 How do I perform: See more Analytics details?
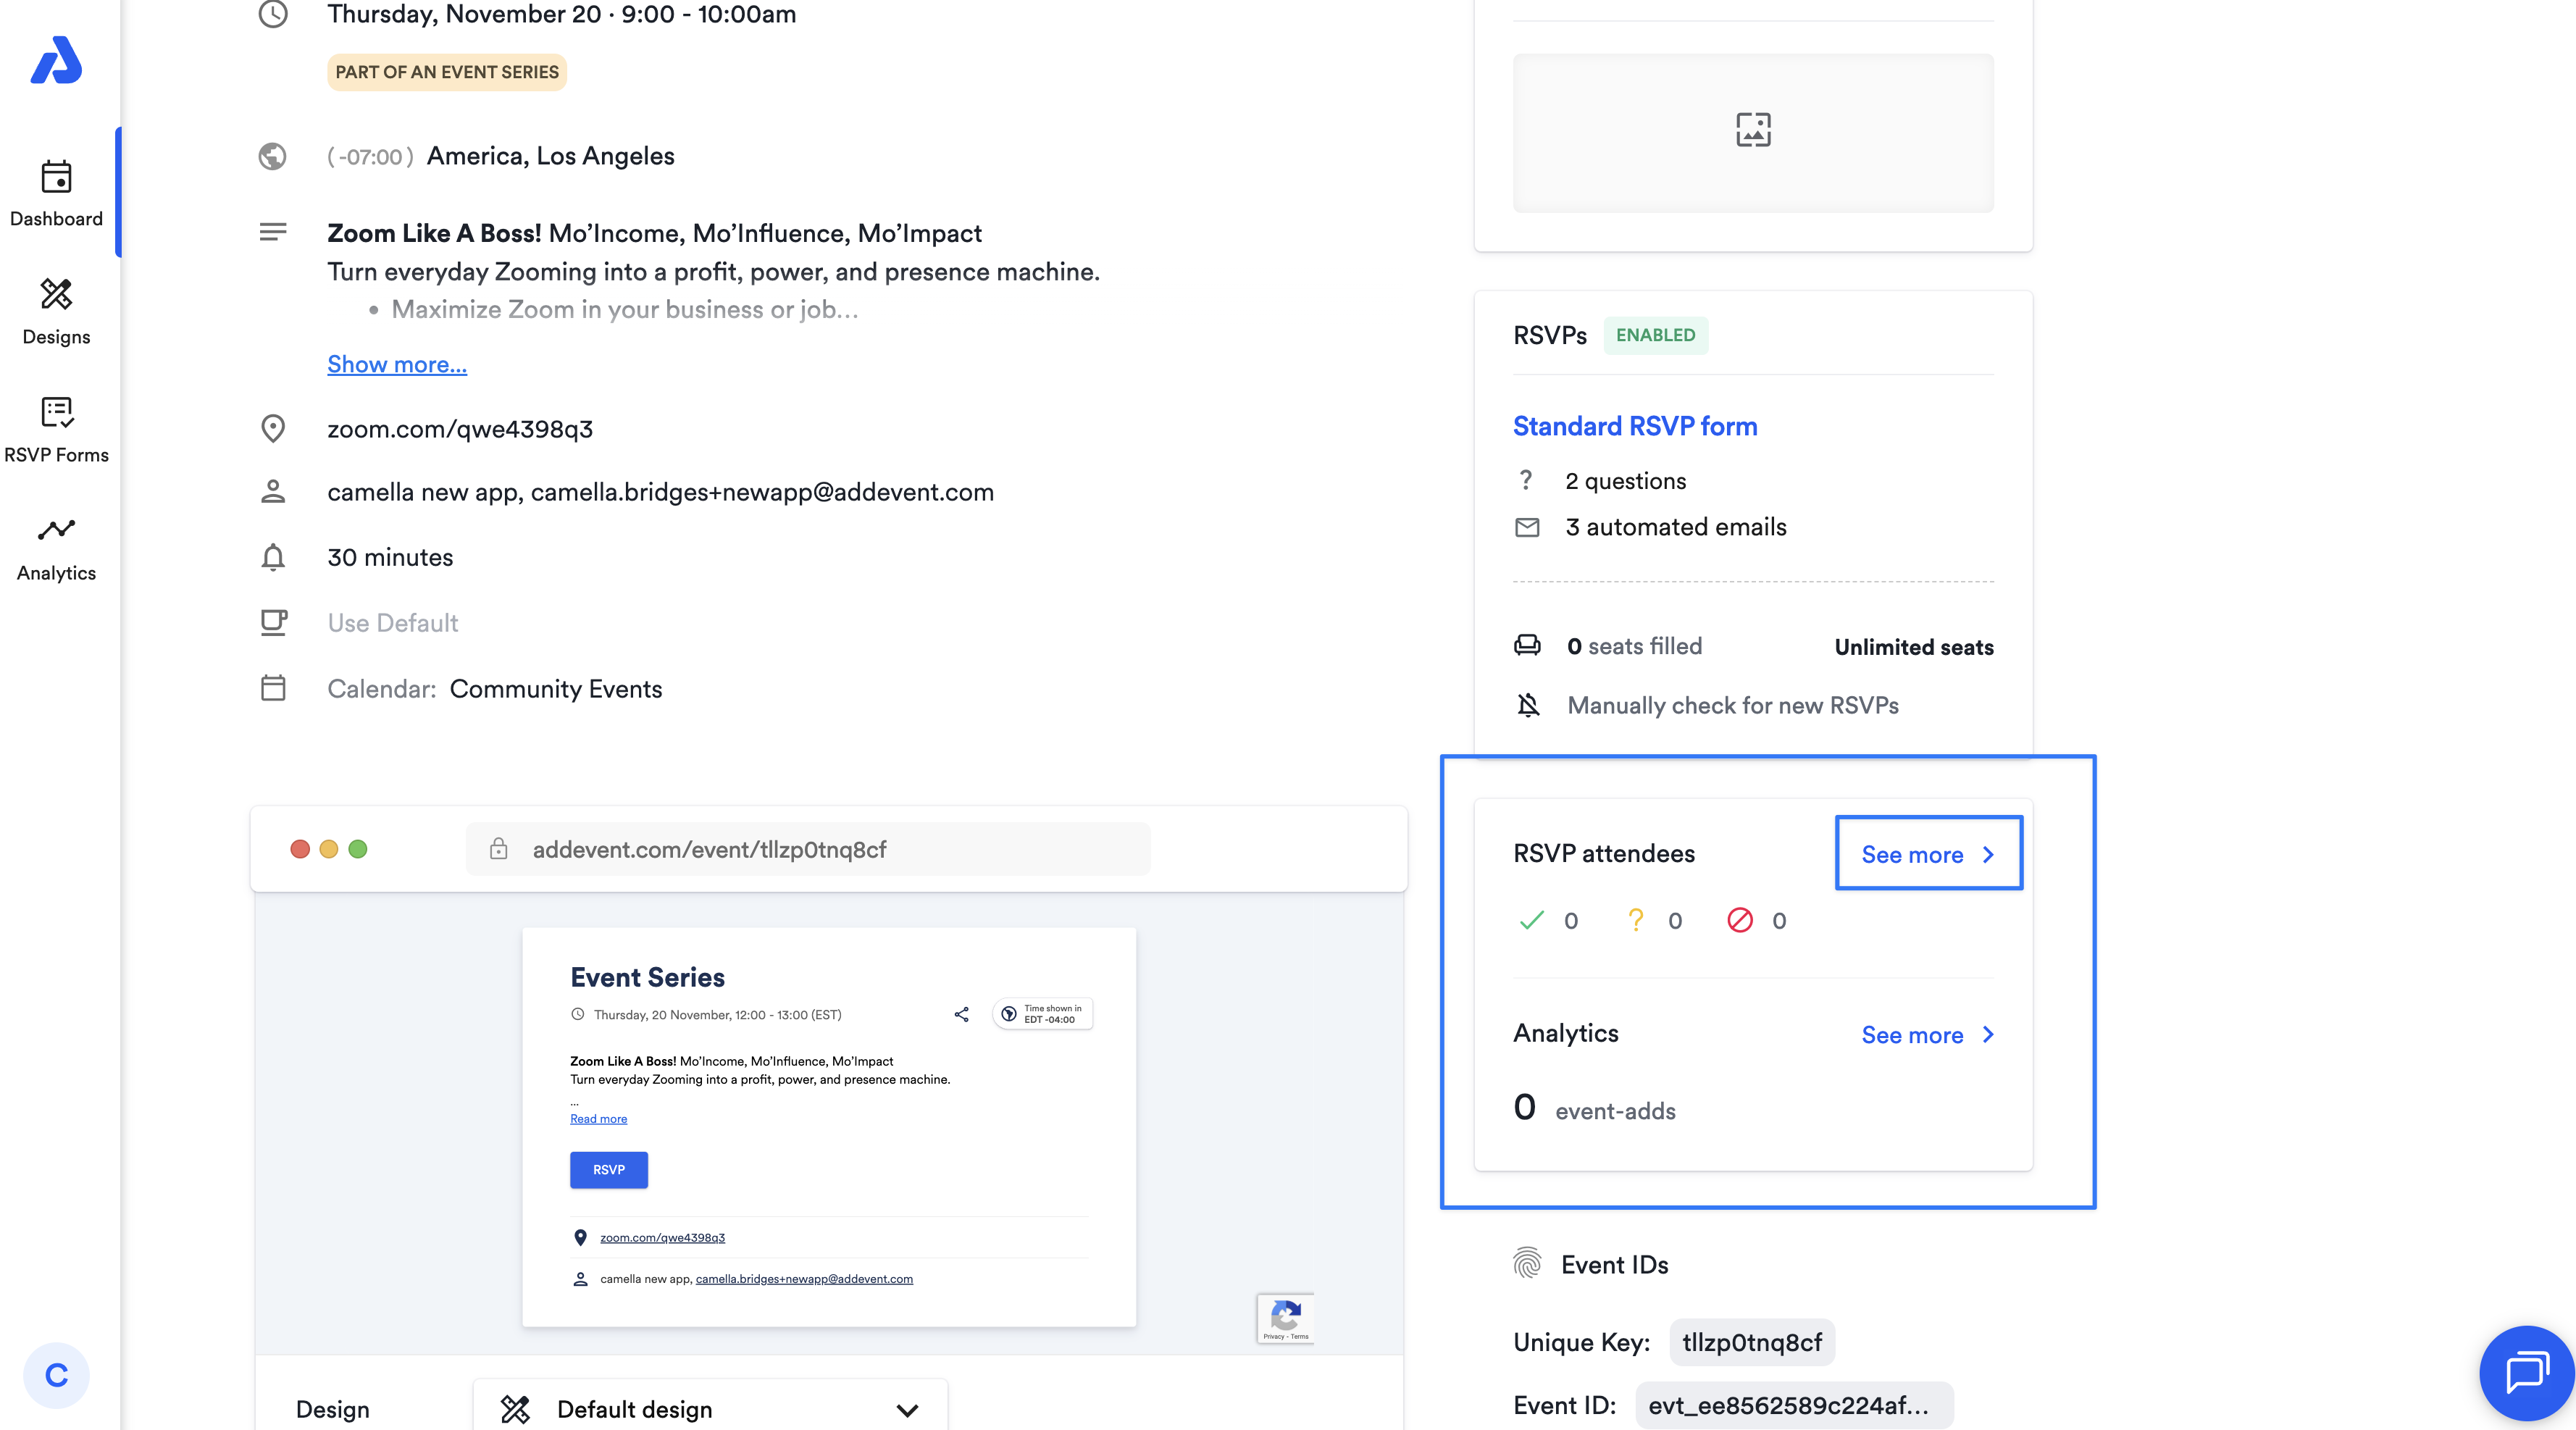coord(1927,1035)
